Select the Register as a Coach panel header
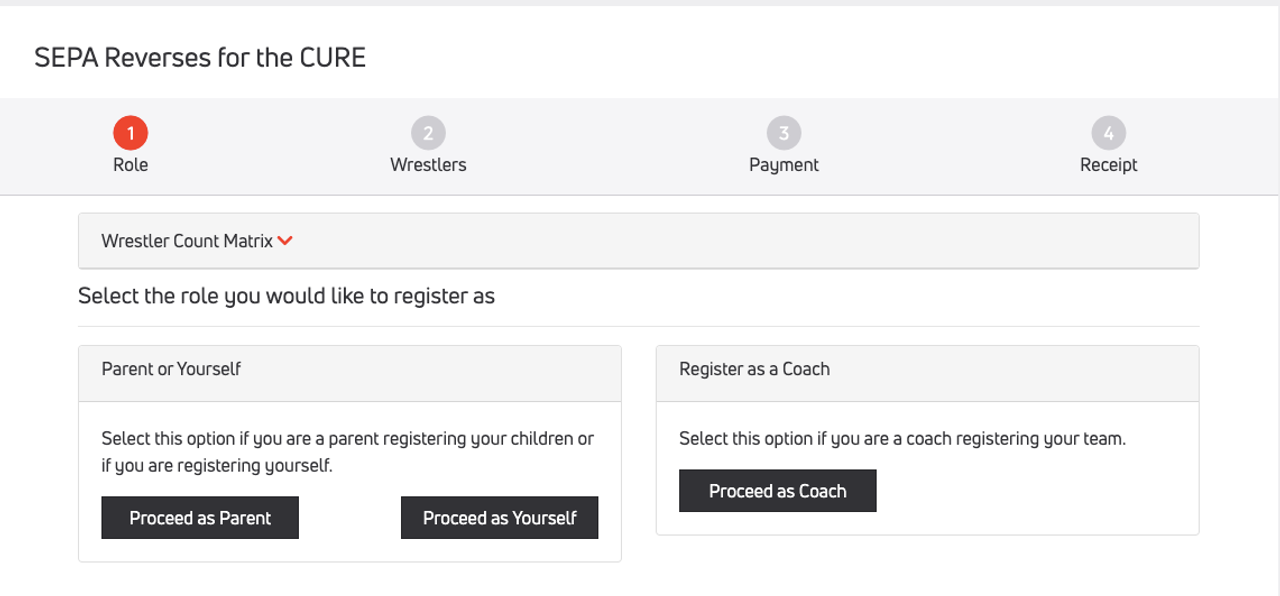 754,369
